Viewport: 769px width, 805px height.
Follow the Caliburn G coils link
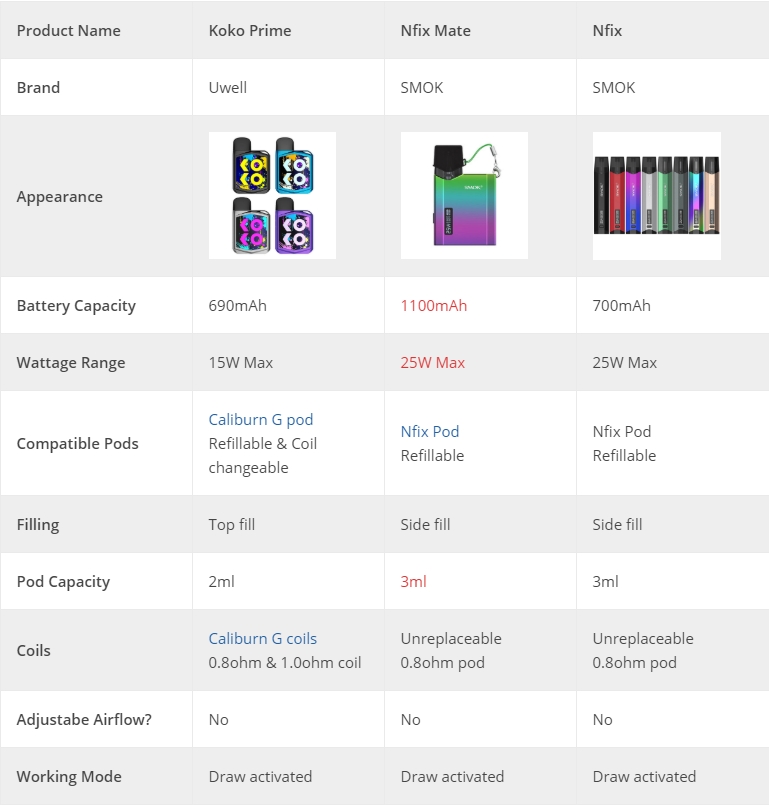pyautogui.click(x=263, y=638)
